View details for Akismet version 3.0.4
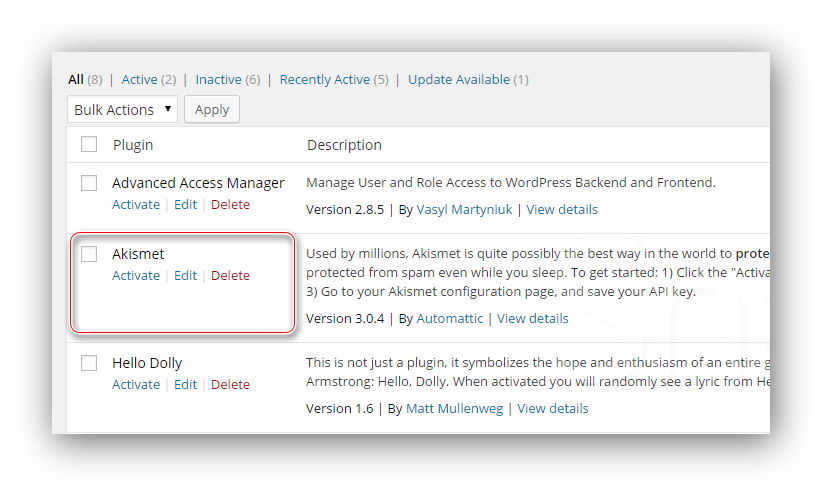The height and width of the screenshot is (486, 822). pos(532,318)
